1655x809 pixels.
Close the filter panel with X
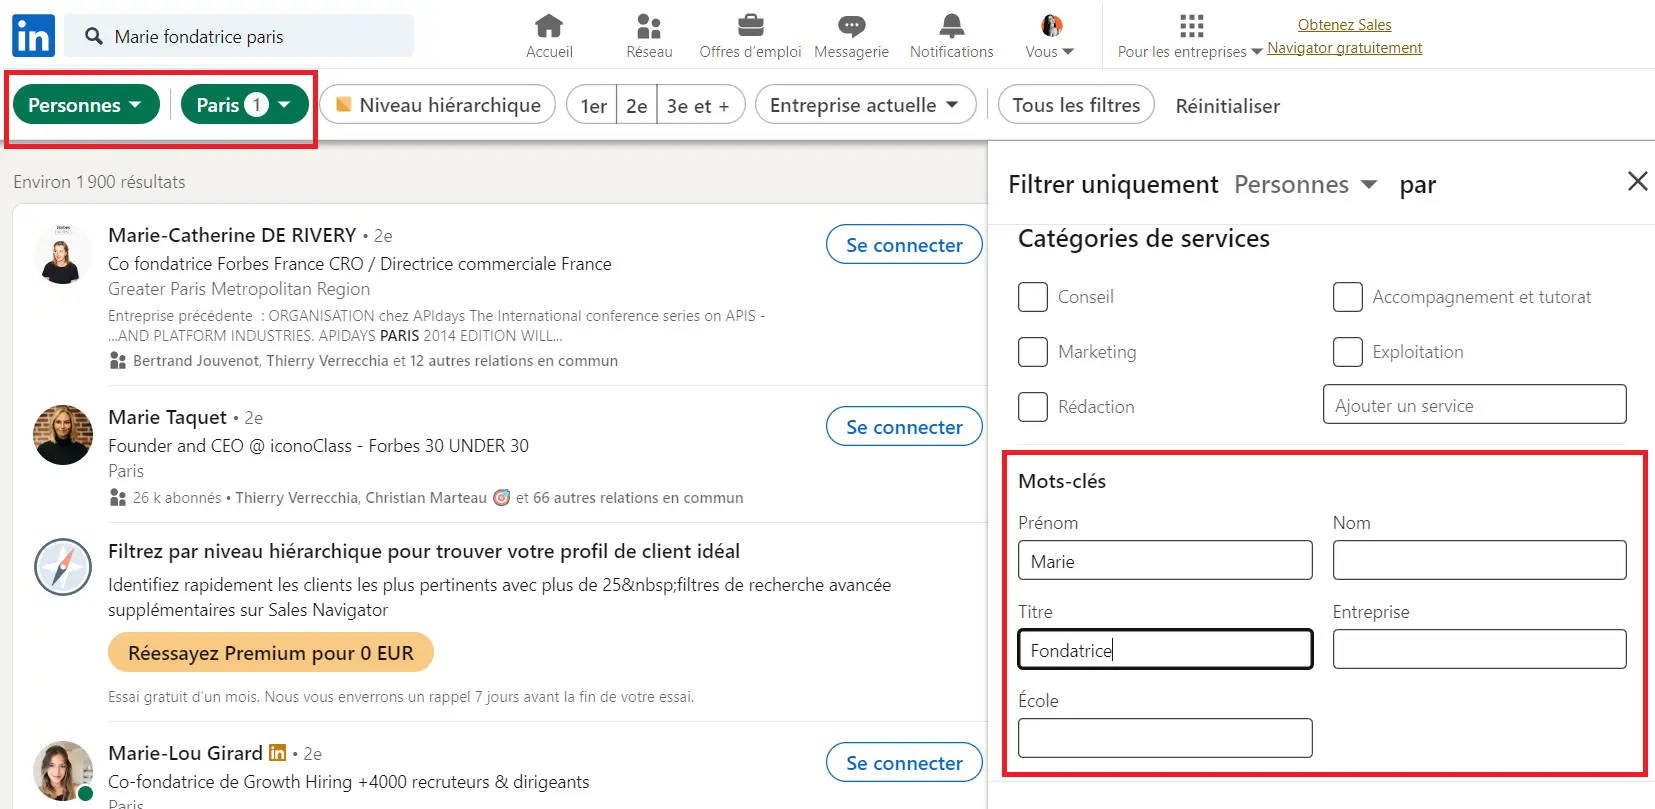click(x=1637, y=181)
